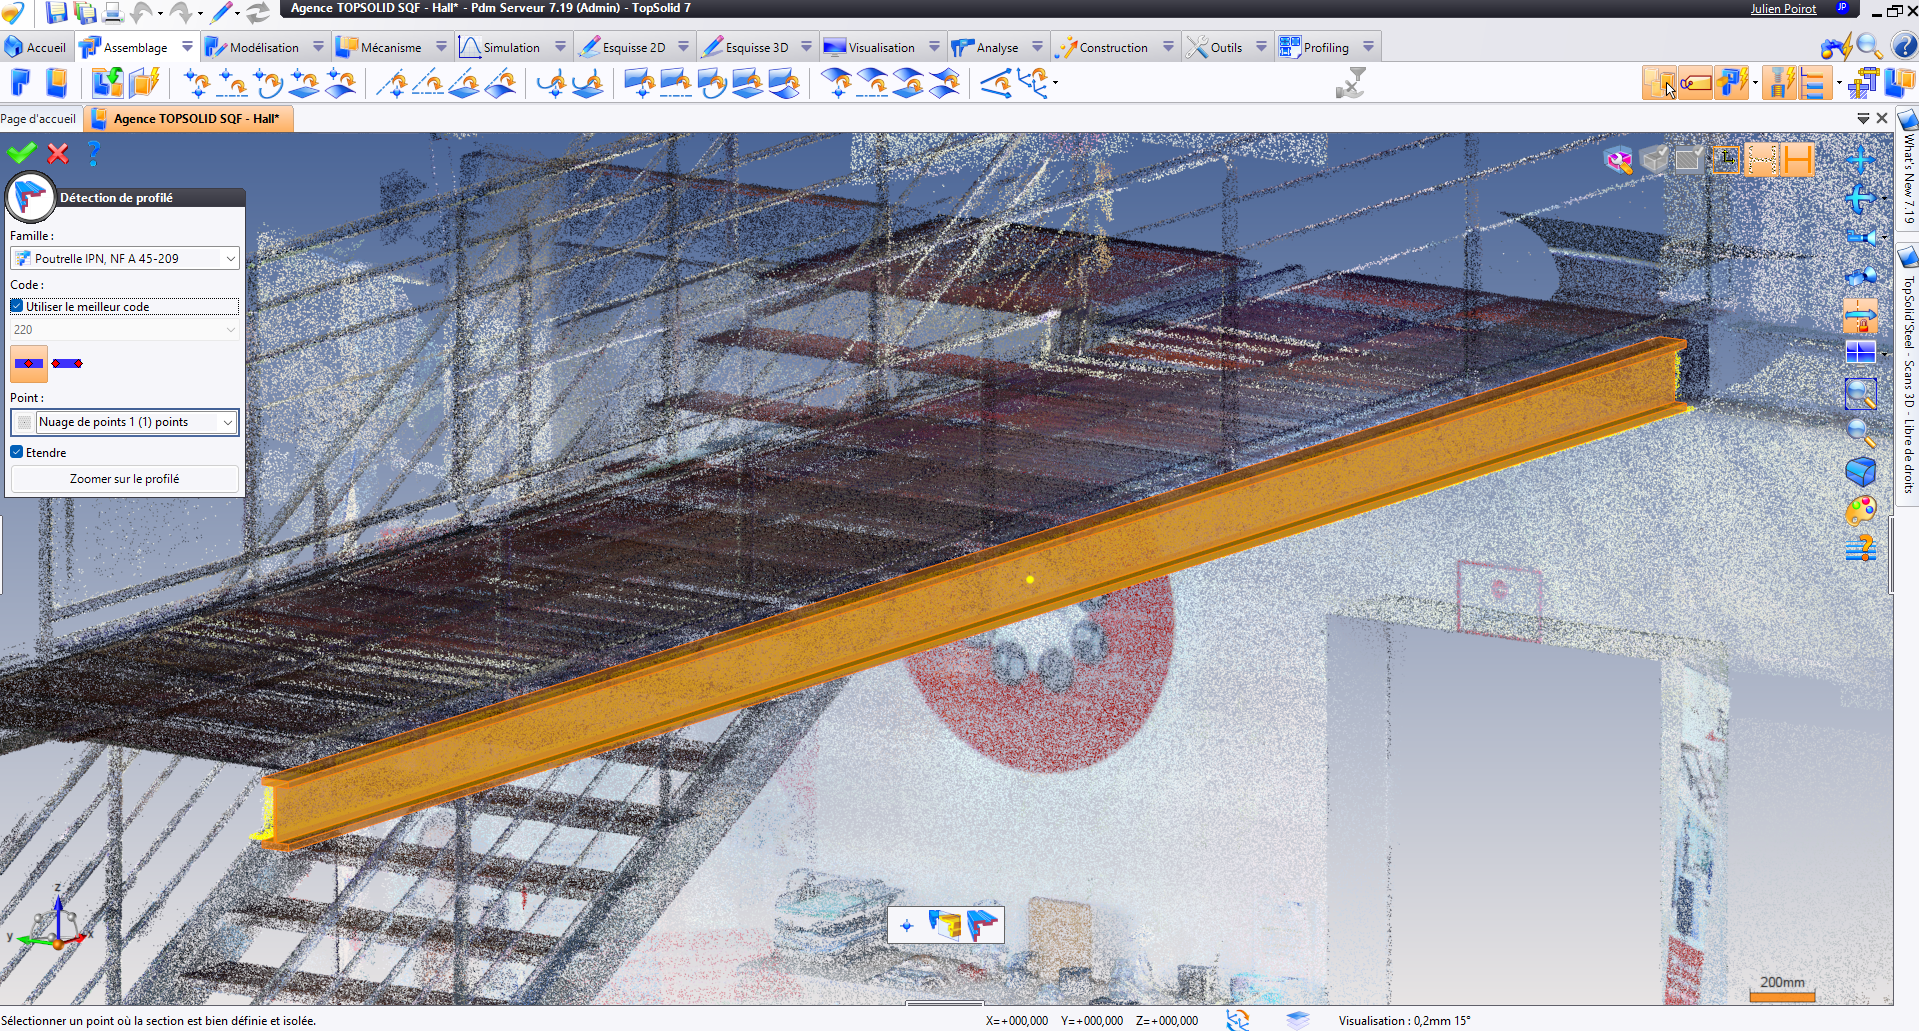Open the Code dropdown showing 220

click(124, 329)
